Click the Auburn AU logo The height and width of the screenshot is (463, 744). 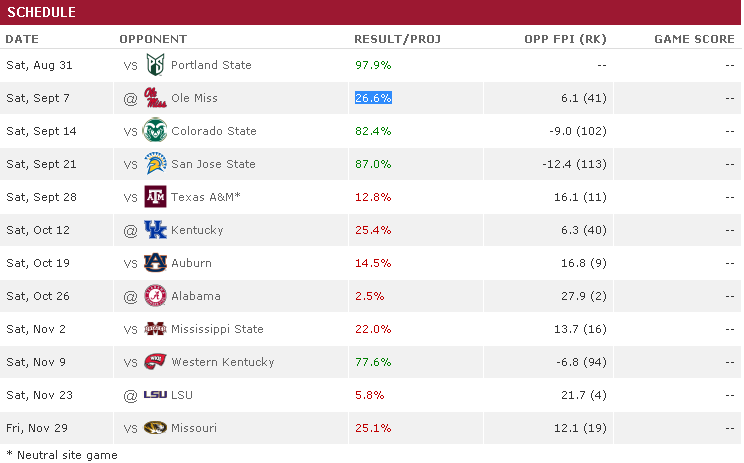pos(155,263)
